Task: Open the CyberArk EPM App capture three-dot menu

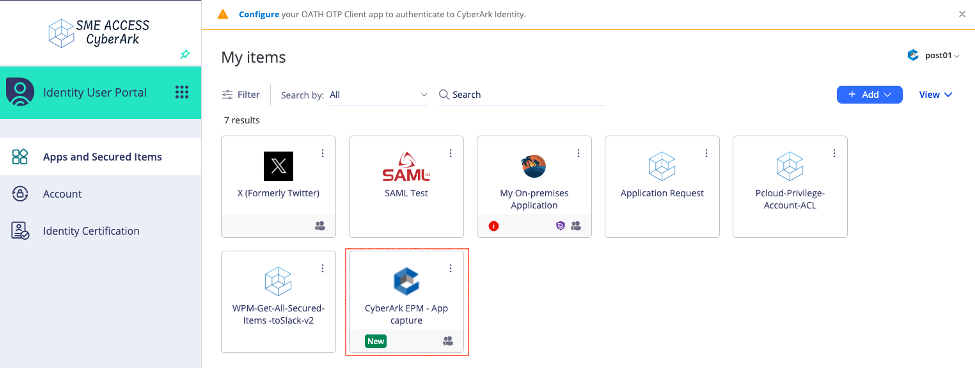Action: coord(451,268)
